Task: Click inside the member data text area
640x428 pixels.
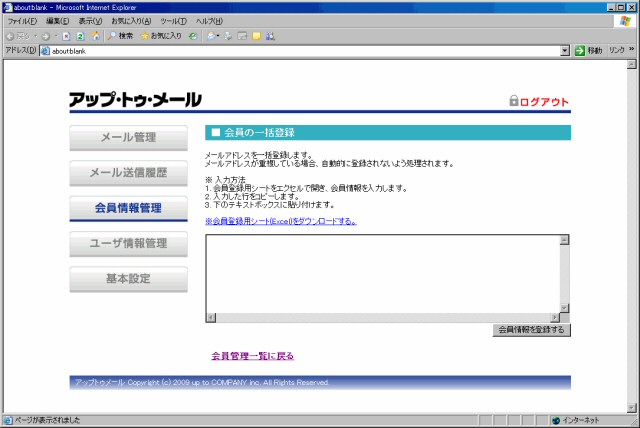Action: tap(383, 274)
